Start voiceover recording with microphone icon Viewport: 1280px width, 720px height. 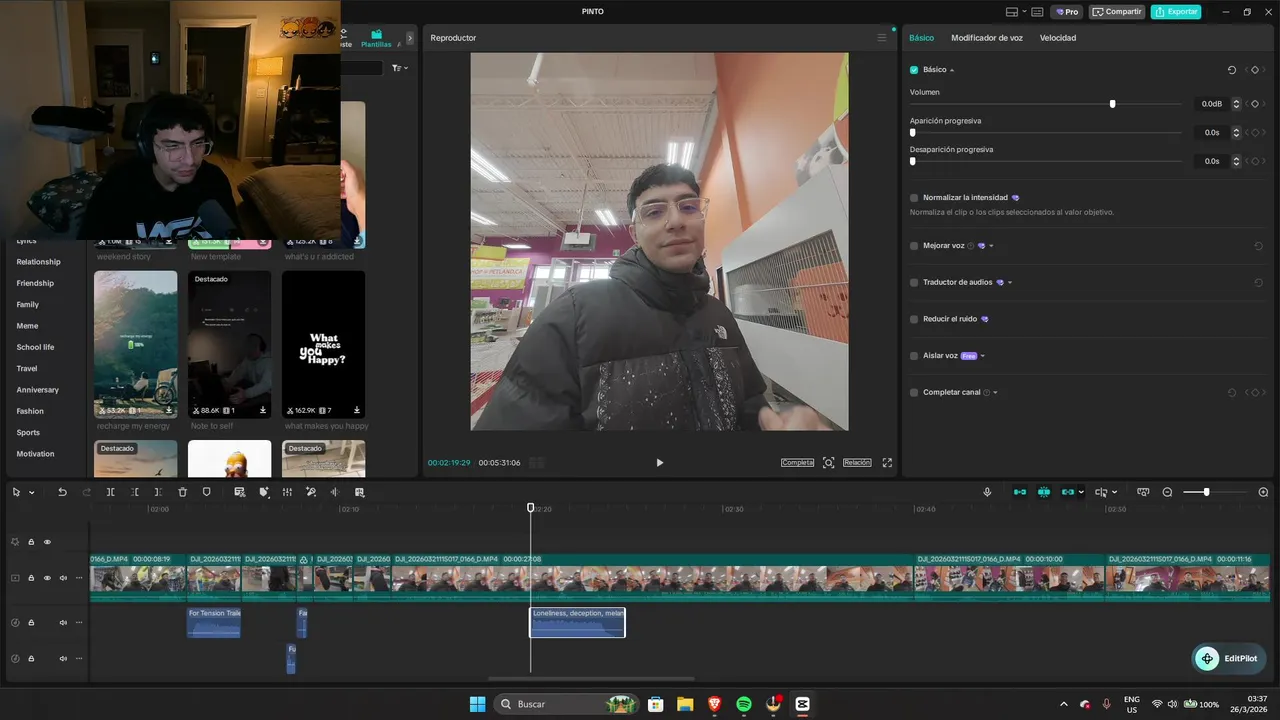click(987, 492)
